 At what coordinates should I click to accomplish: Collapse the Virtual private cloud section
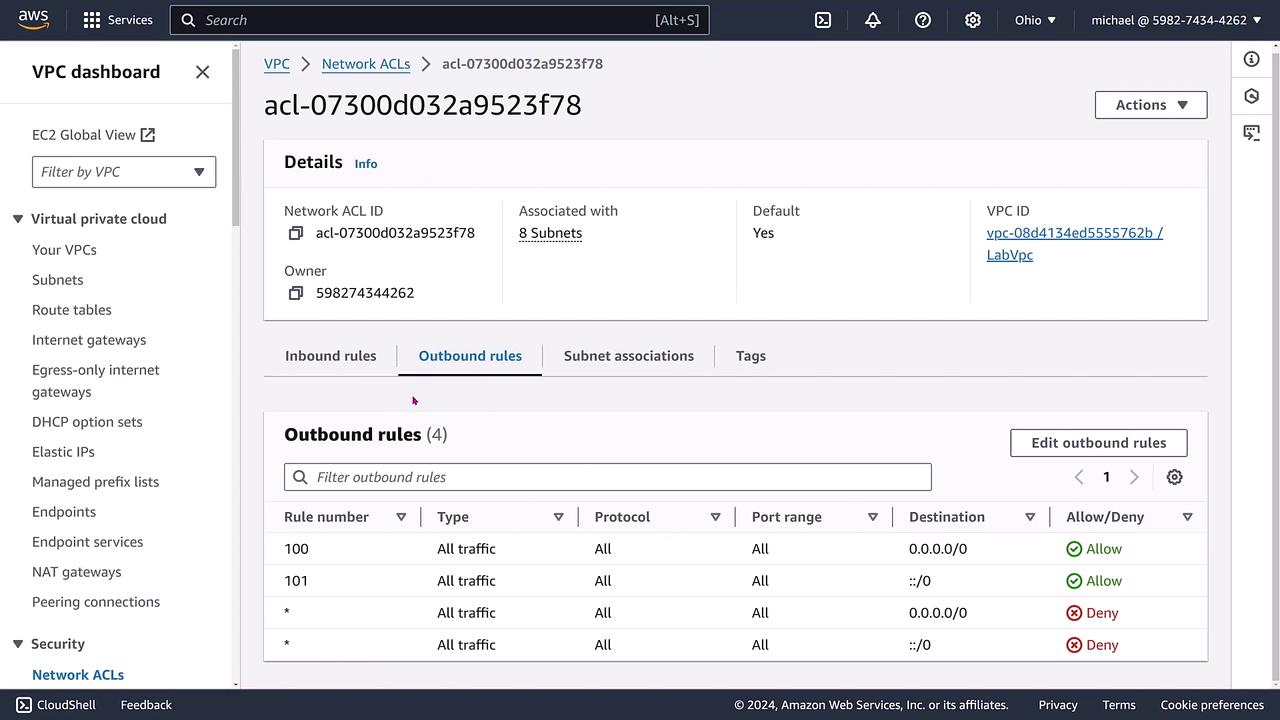[18, 219]
